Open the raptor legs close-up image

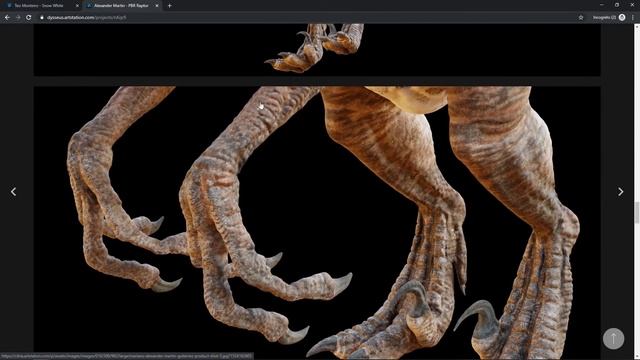(317, 222)
